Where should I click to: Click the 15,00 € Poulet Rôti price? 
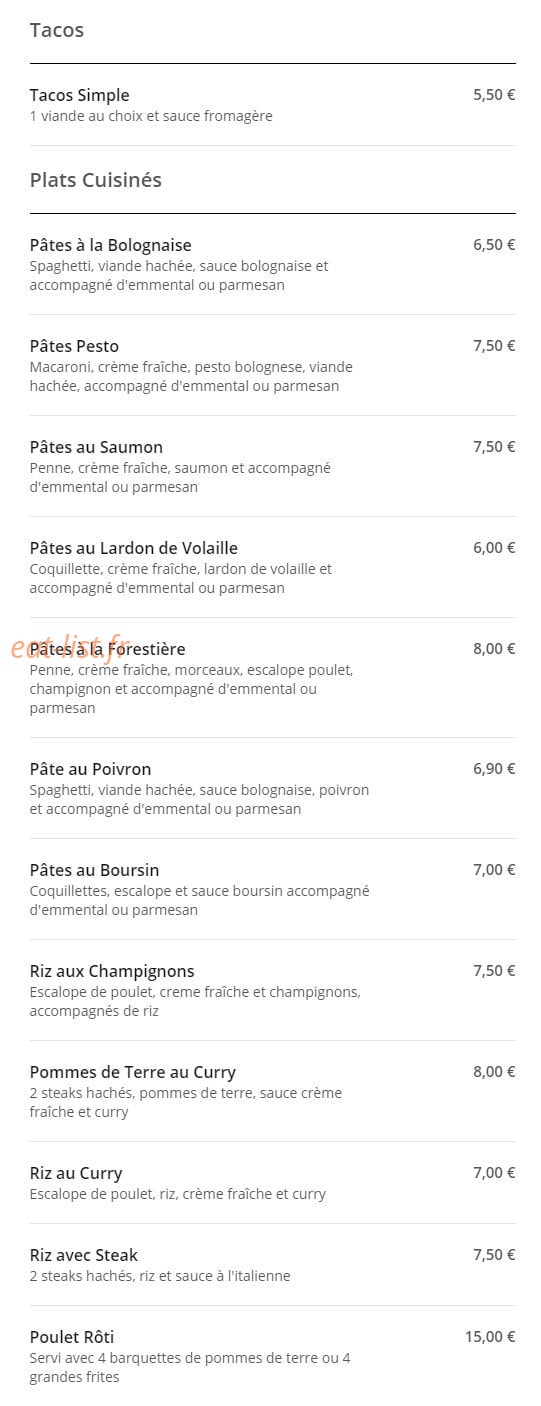point(490,1336)
